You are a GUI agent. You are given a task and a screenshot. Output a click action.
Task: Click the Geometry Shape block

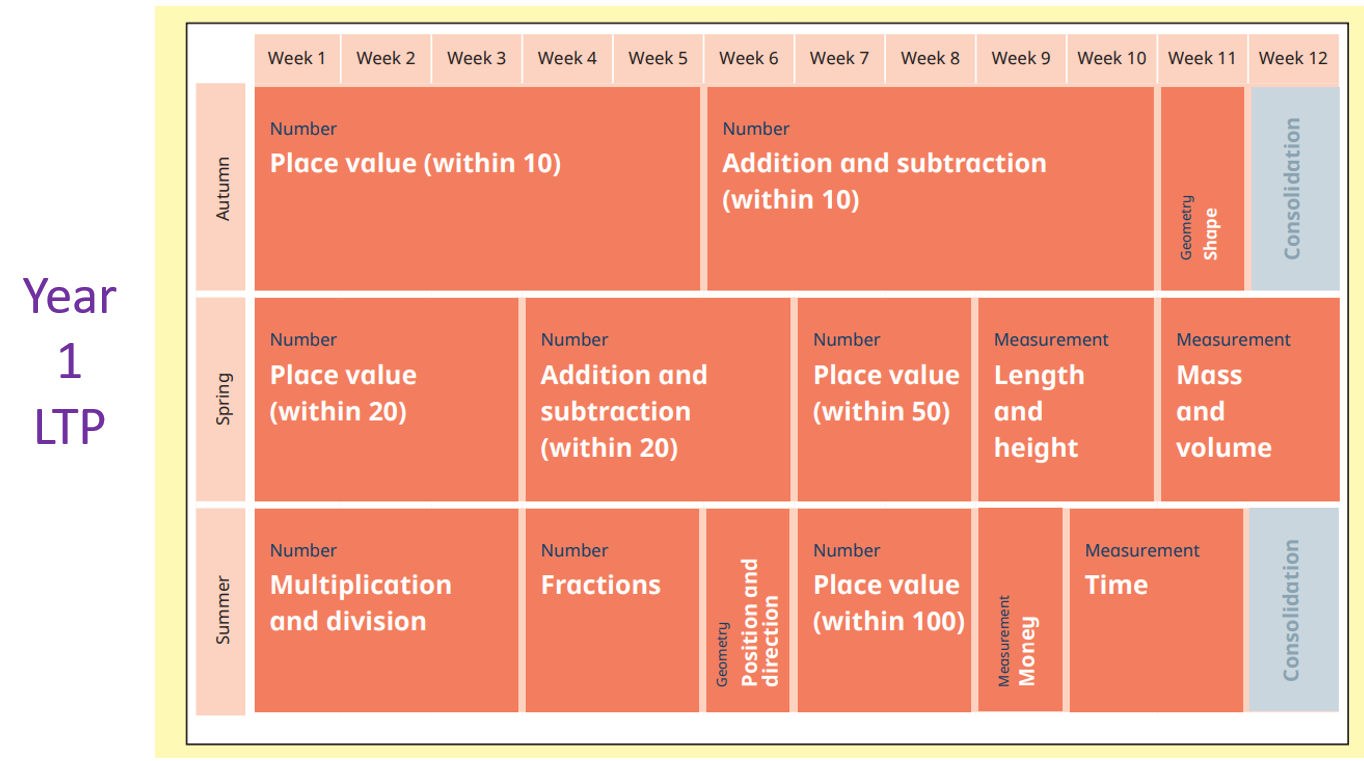pyautogui.click(x=1202, y=188)
